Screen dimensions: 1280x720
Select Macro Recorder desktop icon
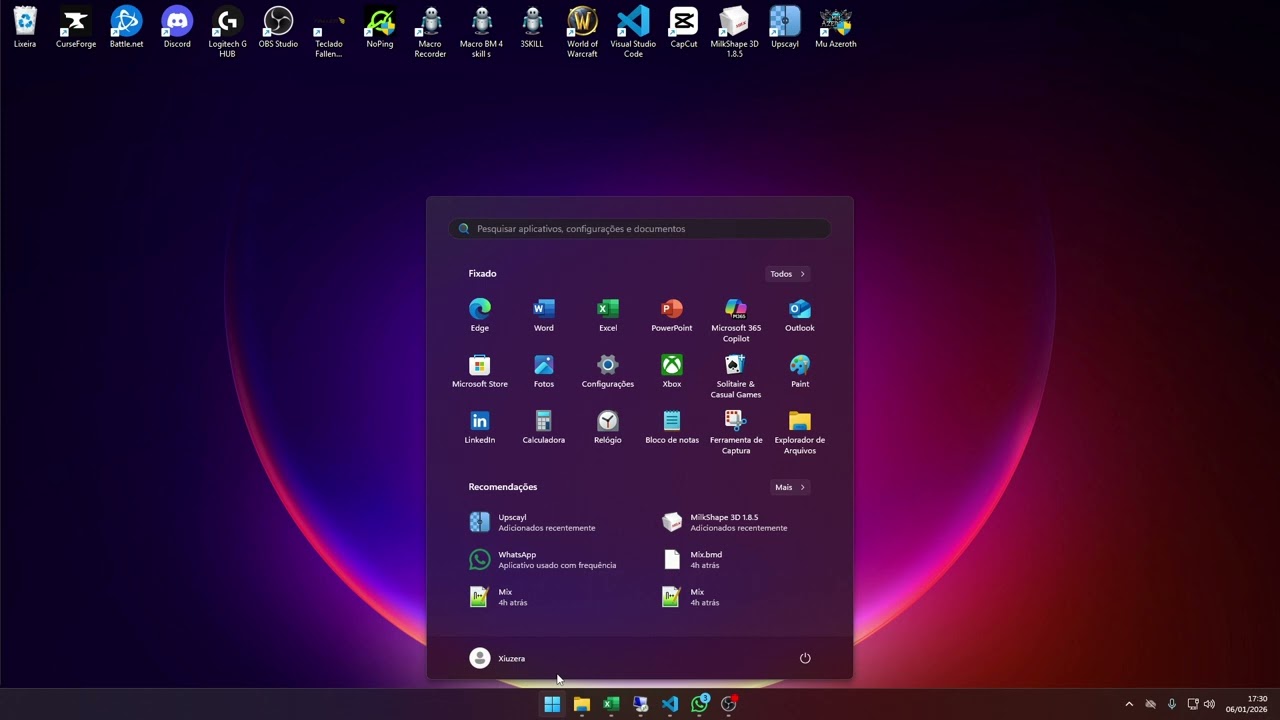[x=430, y=32]
